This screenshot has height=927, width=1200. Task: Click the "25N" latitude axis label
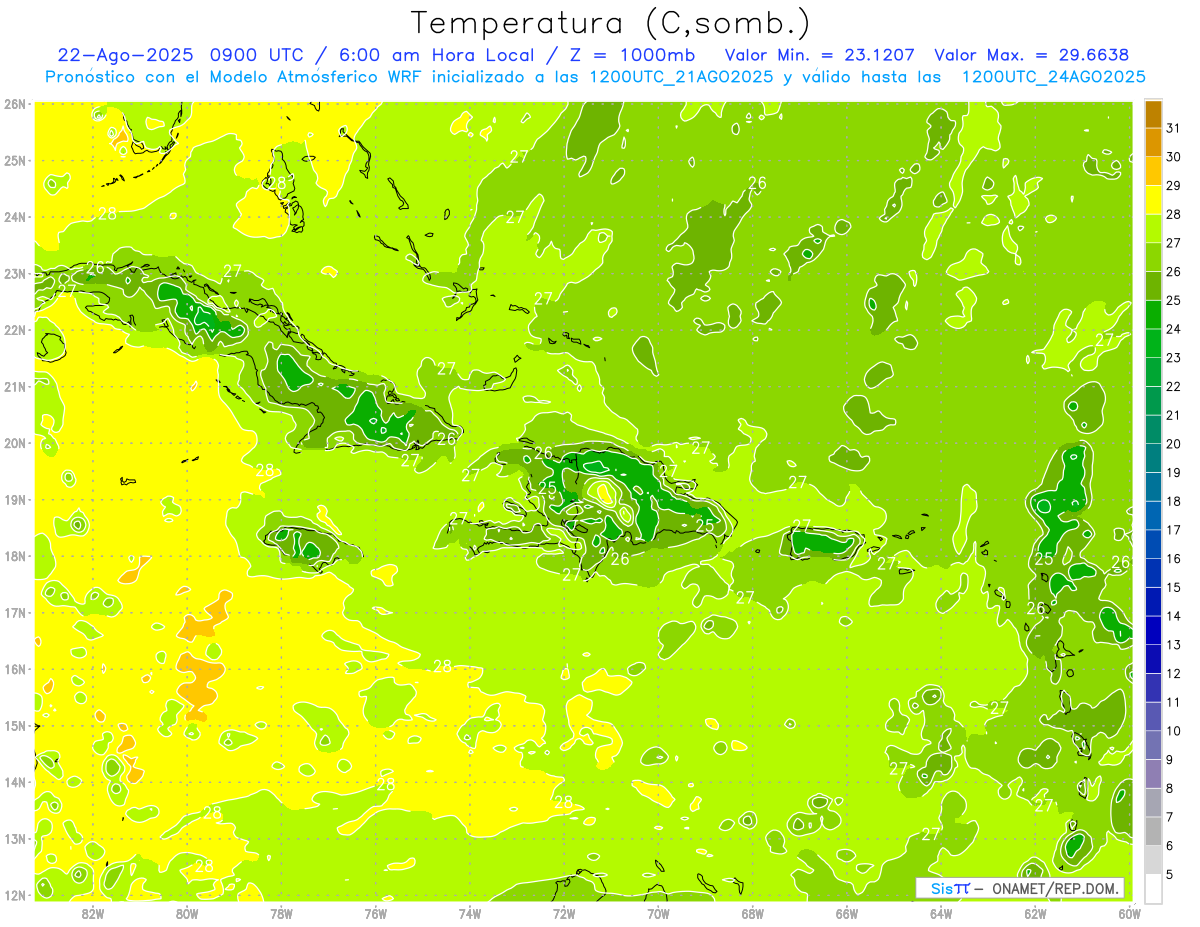(x=14, y=160)
